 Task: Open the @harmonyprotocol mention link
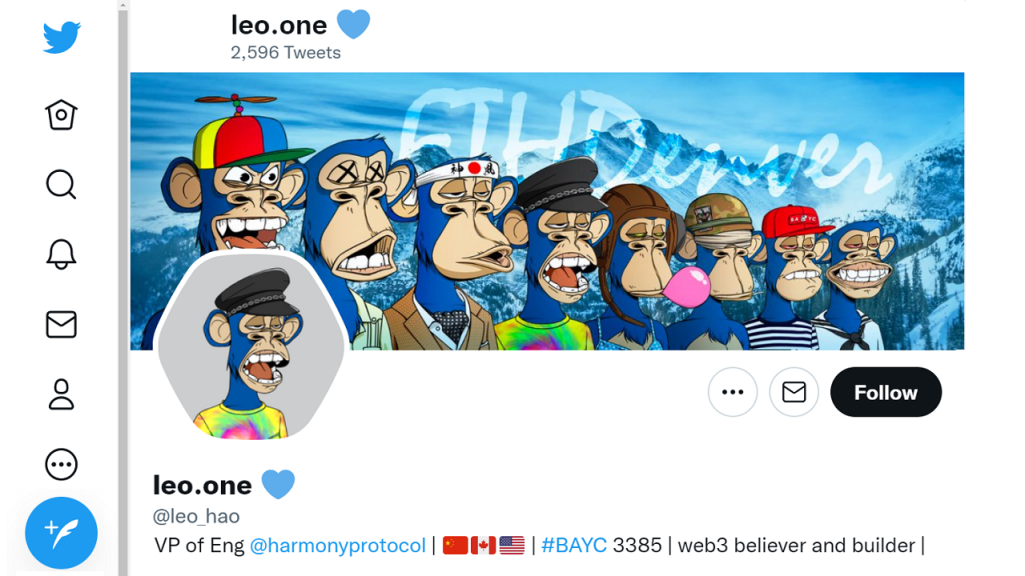(337, 545)
